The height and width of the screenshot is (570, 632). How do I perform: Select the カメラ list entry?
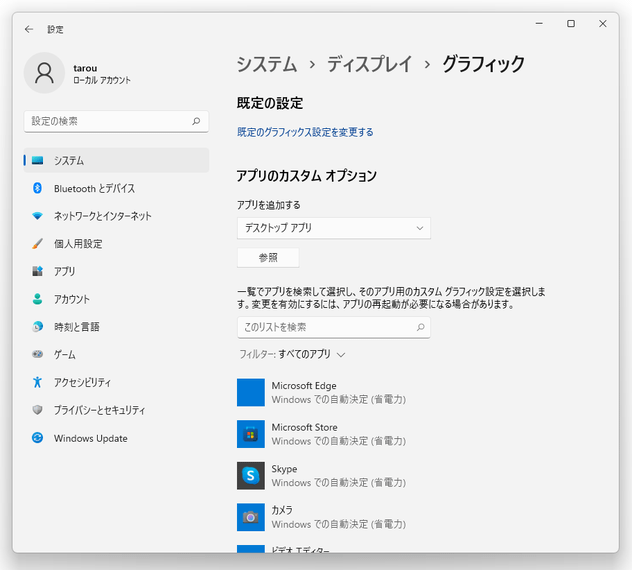[321, 517]
